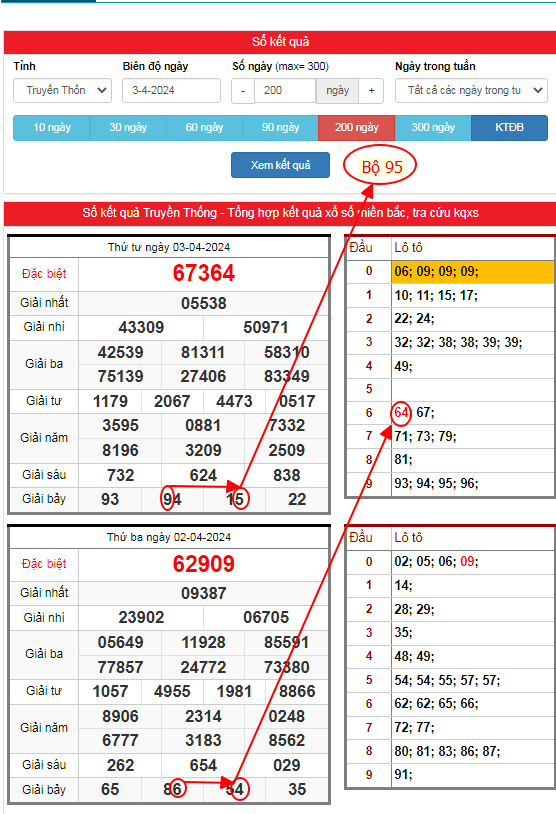The width and height of the screenshot is (556, 814).
Task: Decrease number of days with minus button
Action: [x=242, y=90]
